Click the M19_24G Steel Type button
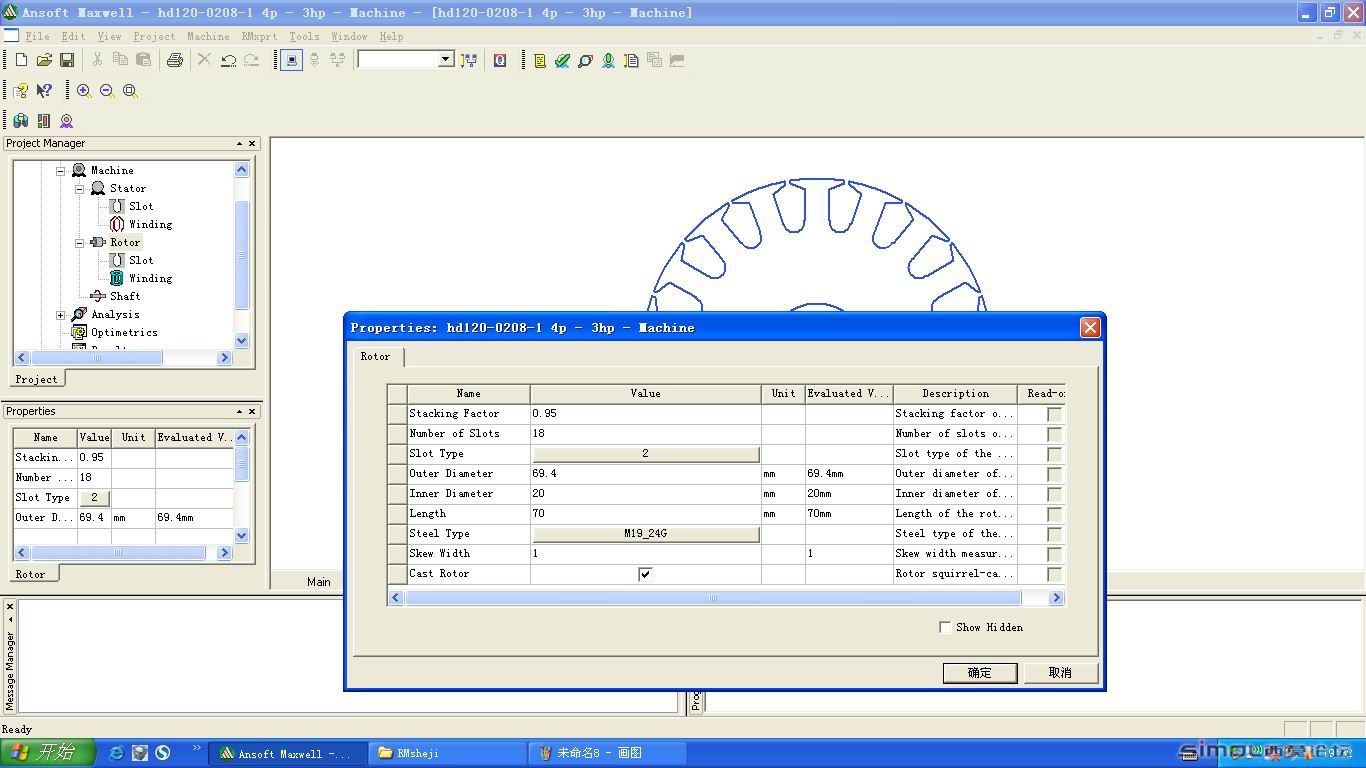The image size is (1366, 768). (645, 534)
